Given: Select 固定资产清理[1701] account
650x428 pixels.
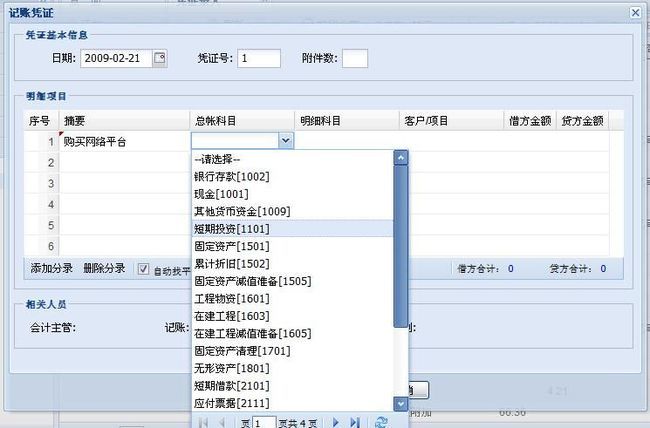Looking at the screenshot, I should pos(292,351).
